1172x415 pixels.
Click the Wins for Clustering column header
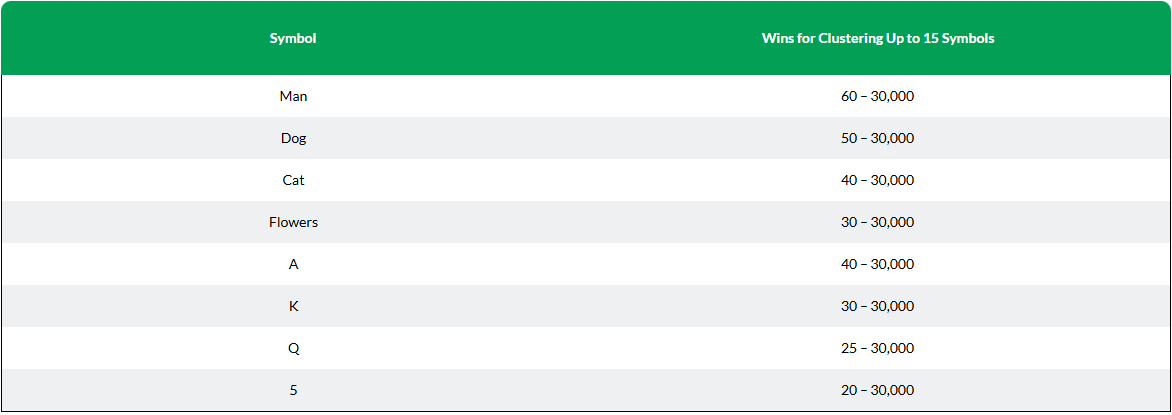[878, 38]
